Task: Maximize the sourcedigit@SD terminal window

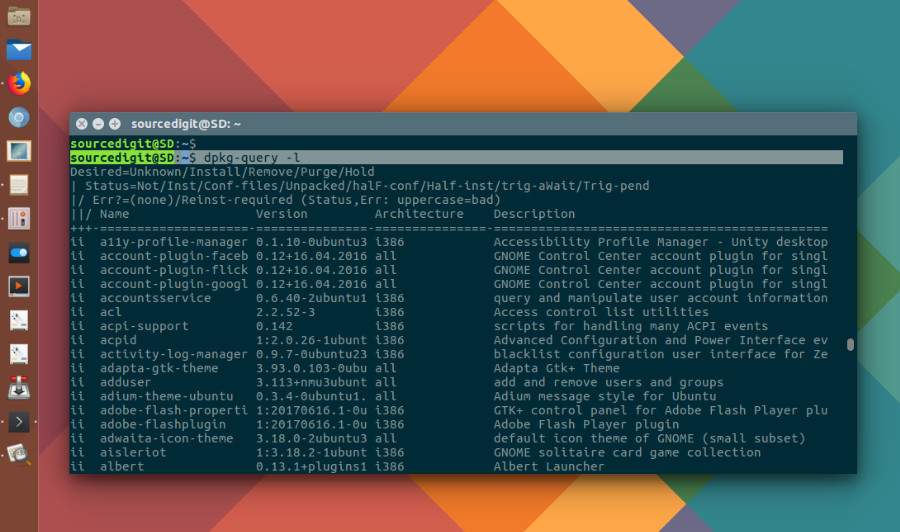Action: pyautogui.click(x=115, y=124)
